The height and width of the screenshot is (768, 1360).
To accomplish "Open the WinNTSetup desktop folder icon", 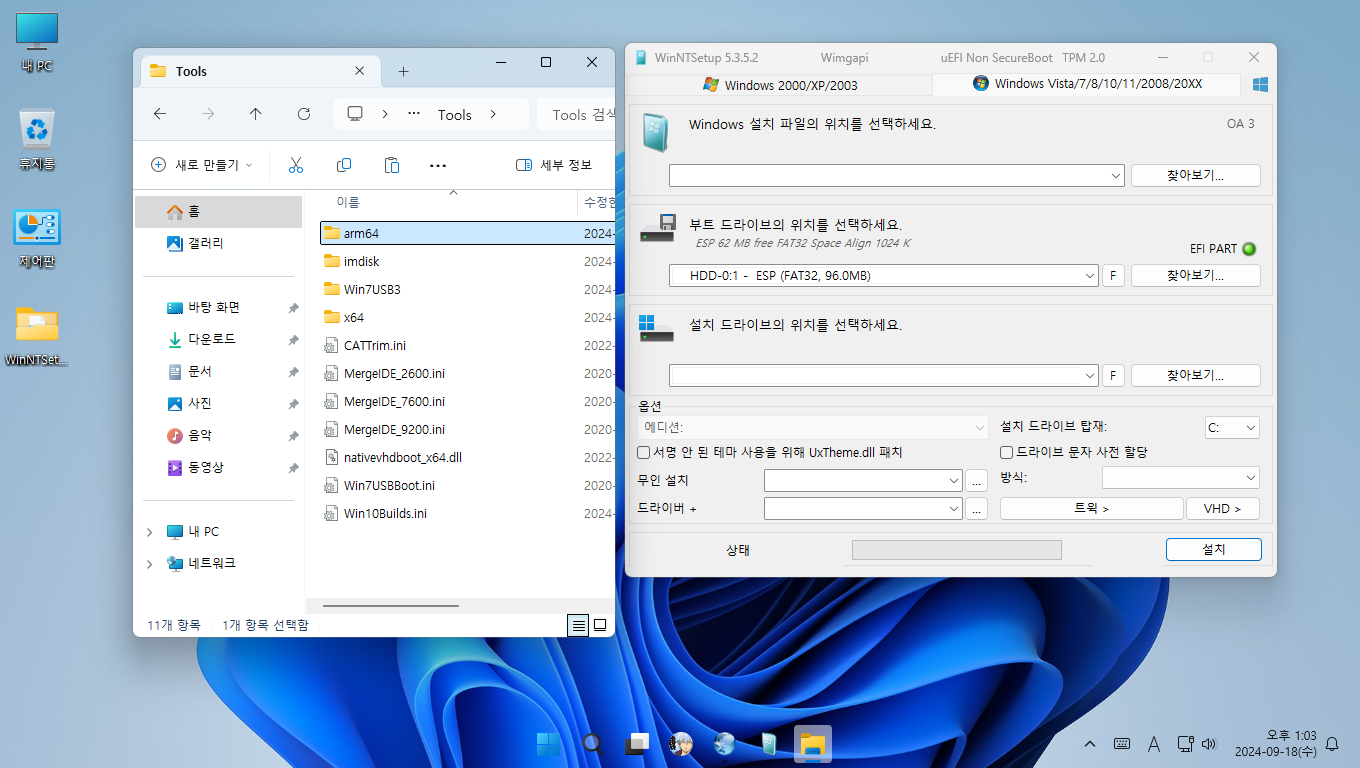I will pyautogui.click(x=37, y=335).
